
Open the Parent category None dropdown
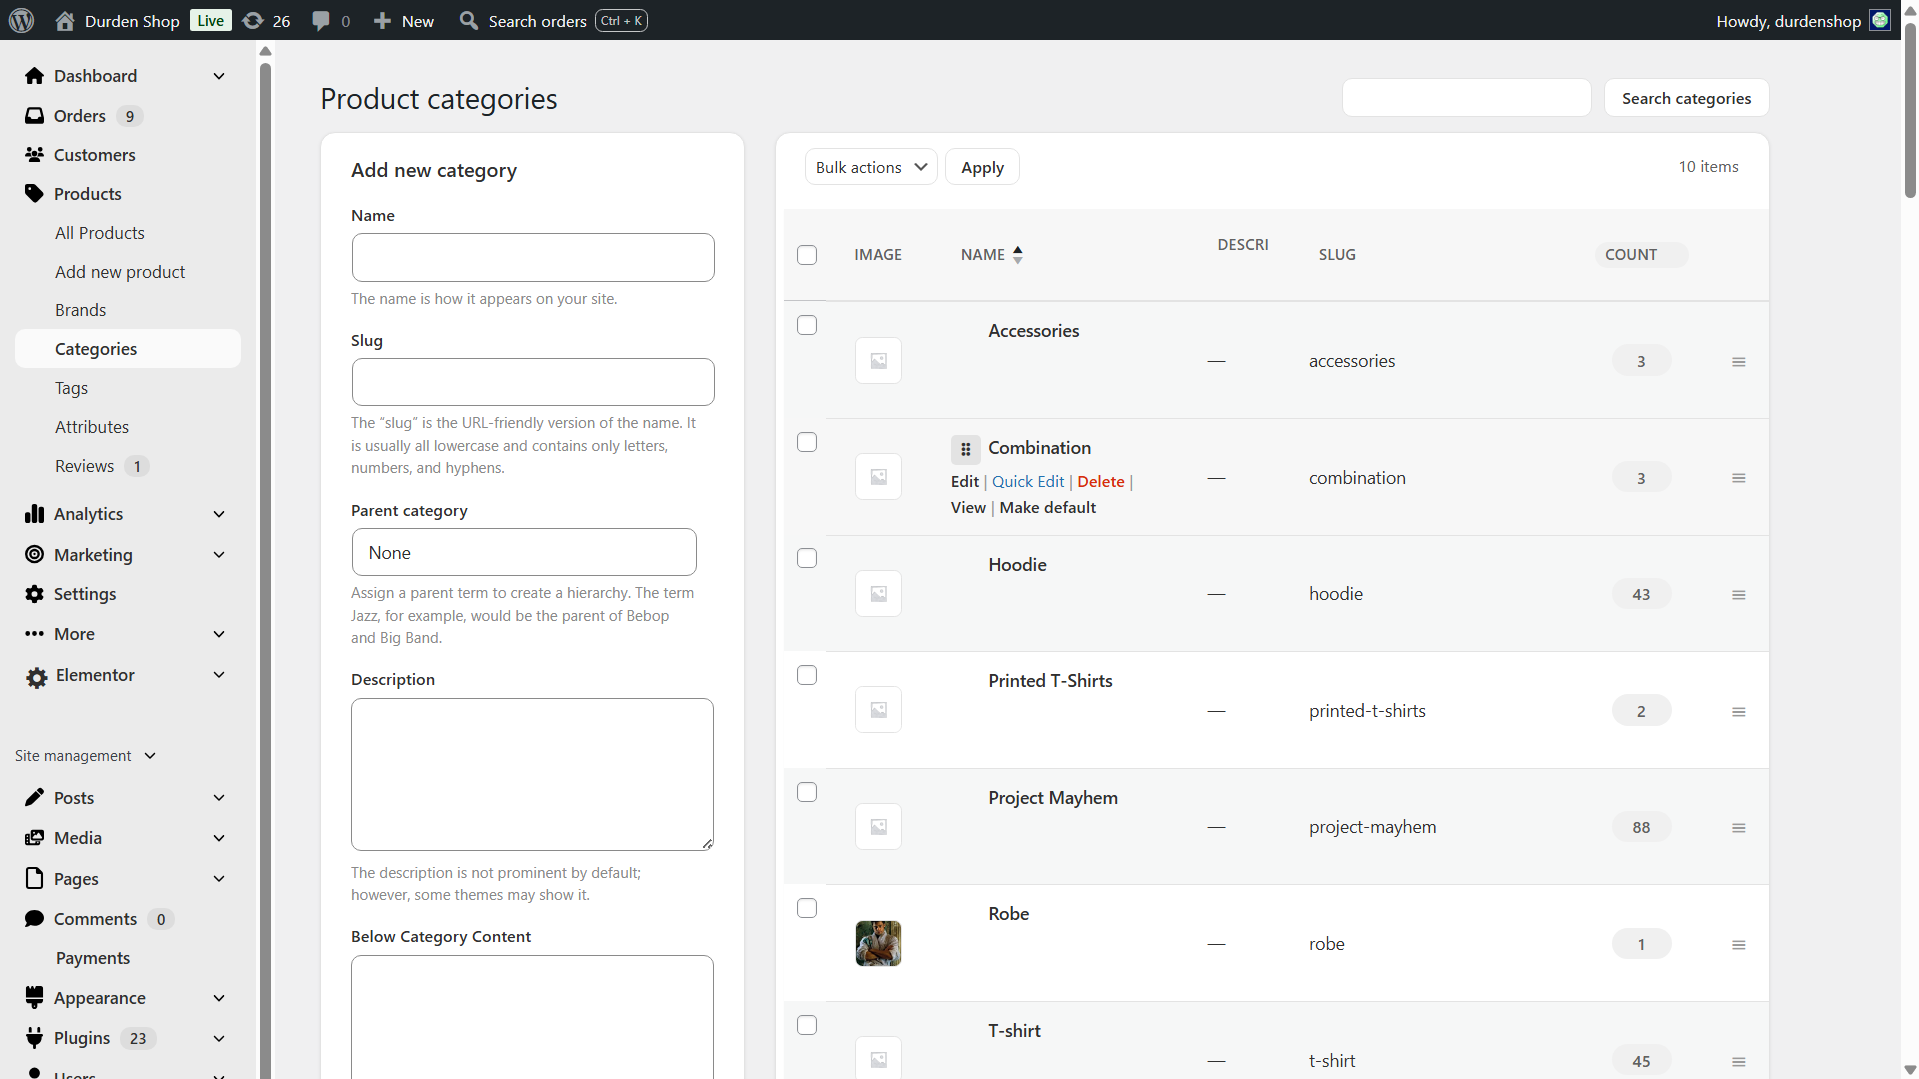(524, 551)
